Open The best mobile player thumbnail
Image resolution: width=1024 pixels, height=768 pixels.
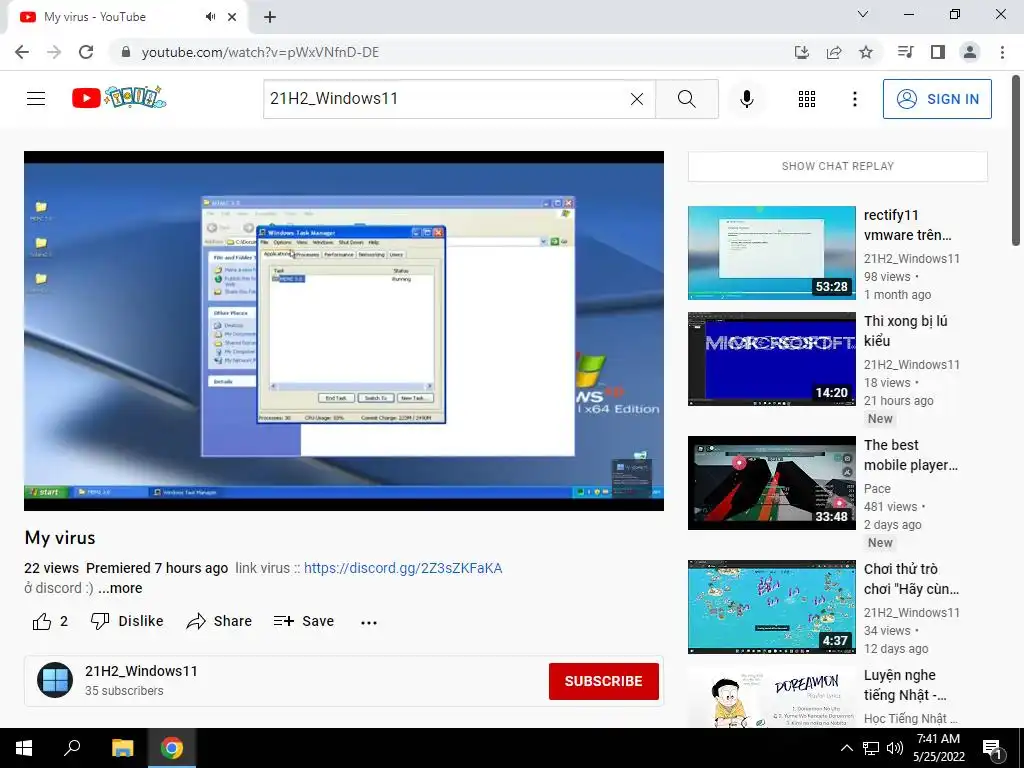(x=771, y=483)
